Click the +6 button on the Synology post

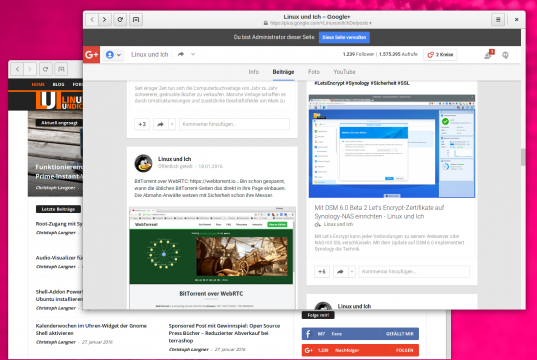click(322, 272)
